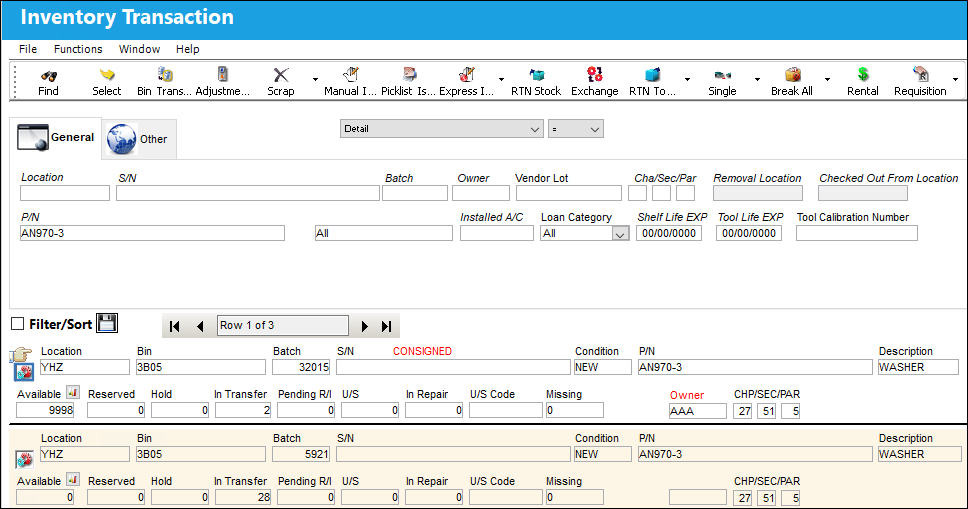This screenshot has width=968, height=509.
Task: Open the Rental dollar icon
Action: point(862,75)
